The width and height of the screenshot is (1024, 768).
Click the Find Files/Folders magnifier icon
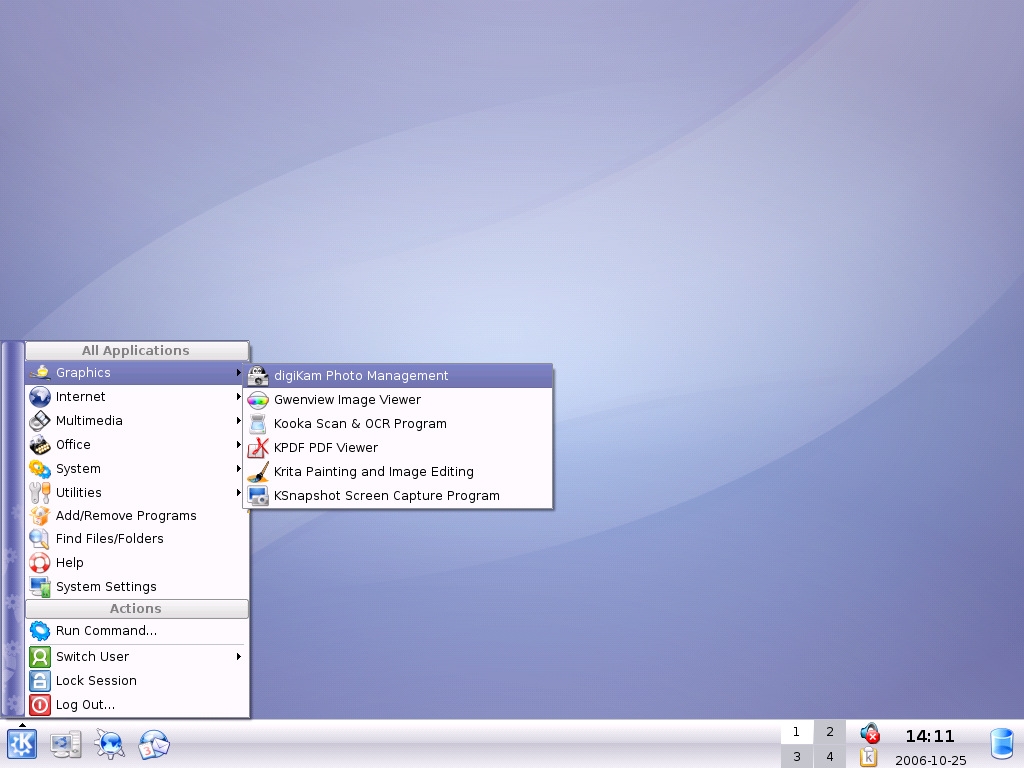pyautogui.click(x=40, y=539)
